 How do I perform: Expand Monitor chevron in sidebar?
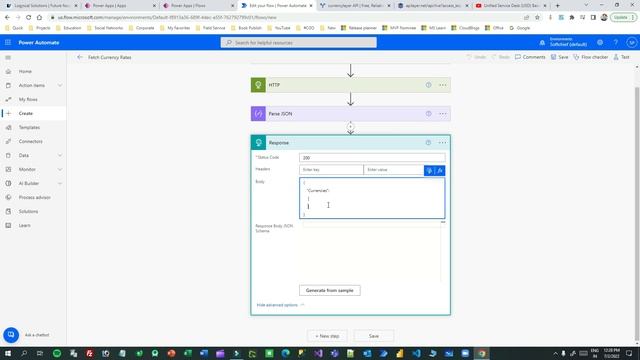tap(60, 169)
